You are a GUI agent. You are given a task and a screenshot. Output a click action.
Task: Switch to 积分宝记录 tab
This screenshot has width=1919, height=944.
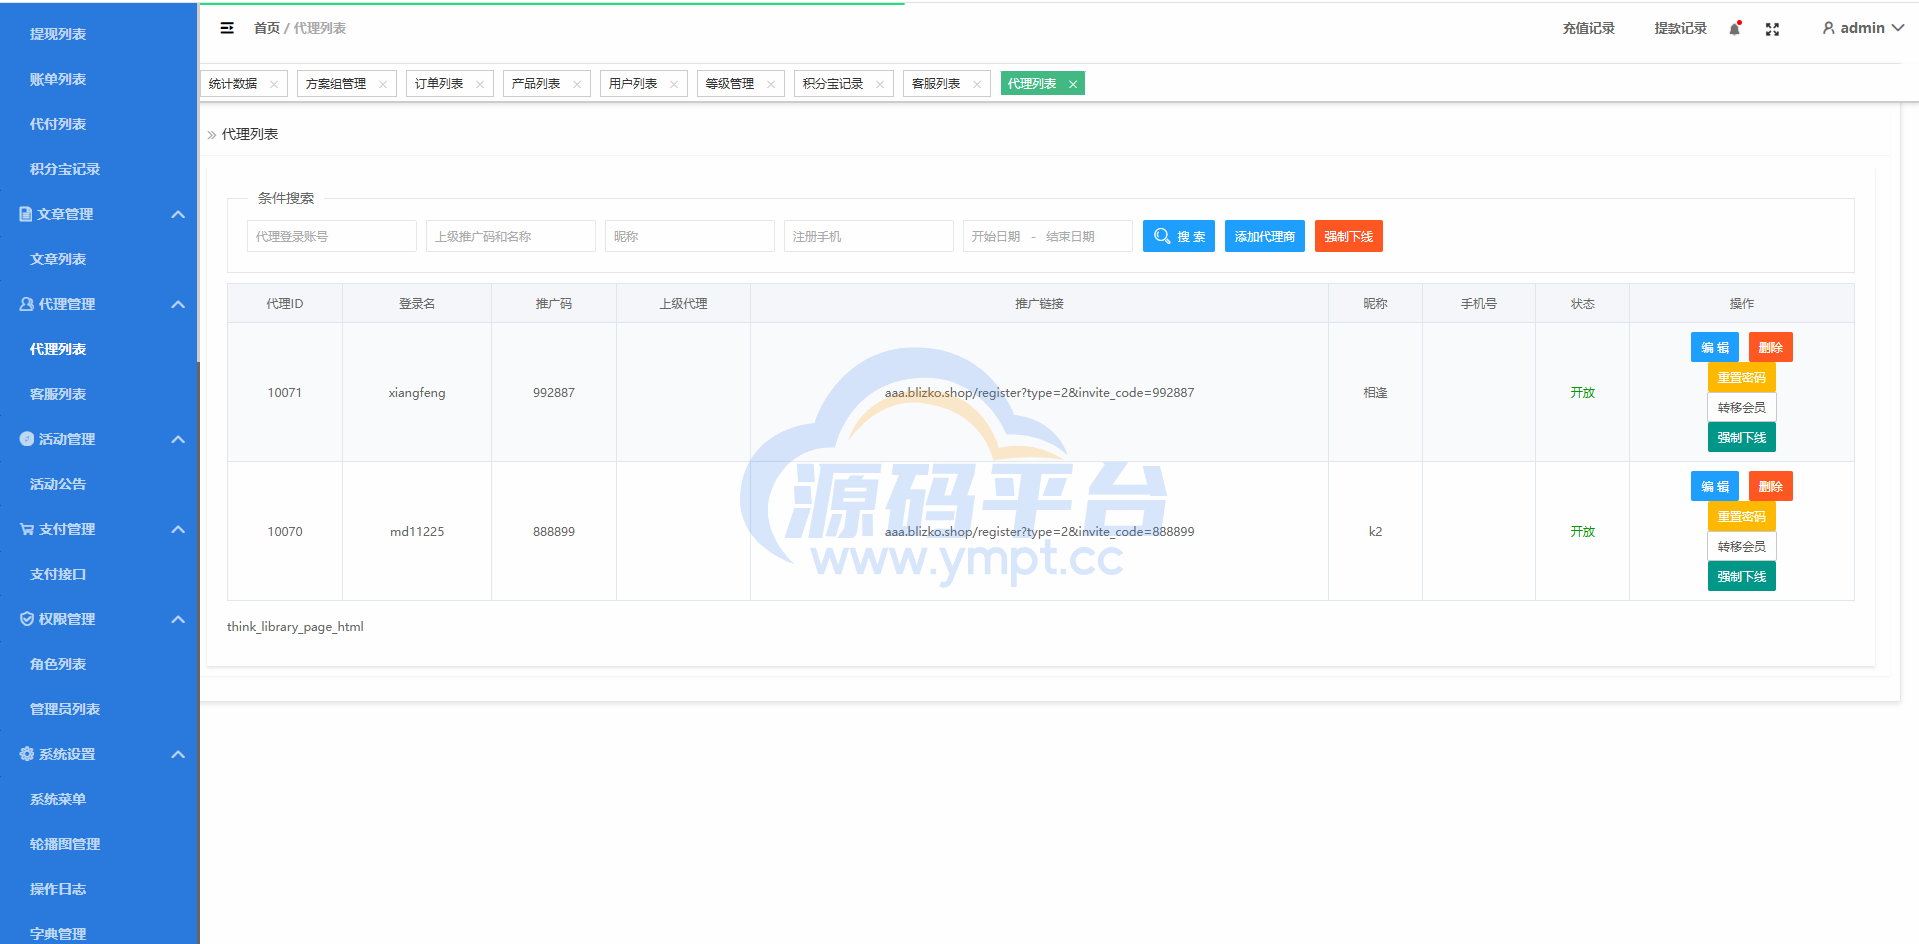click(x=833, y=84)
